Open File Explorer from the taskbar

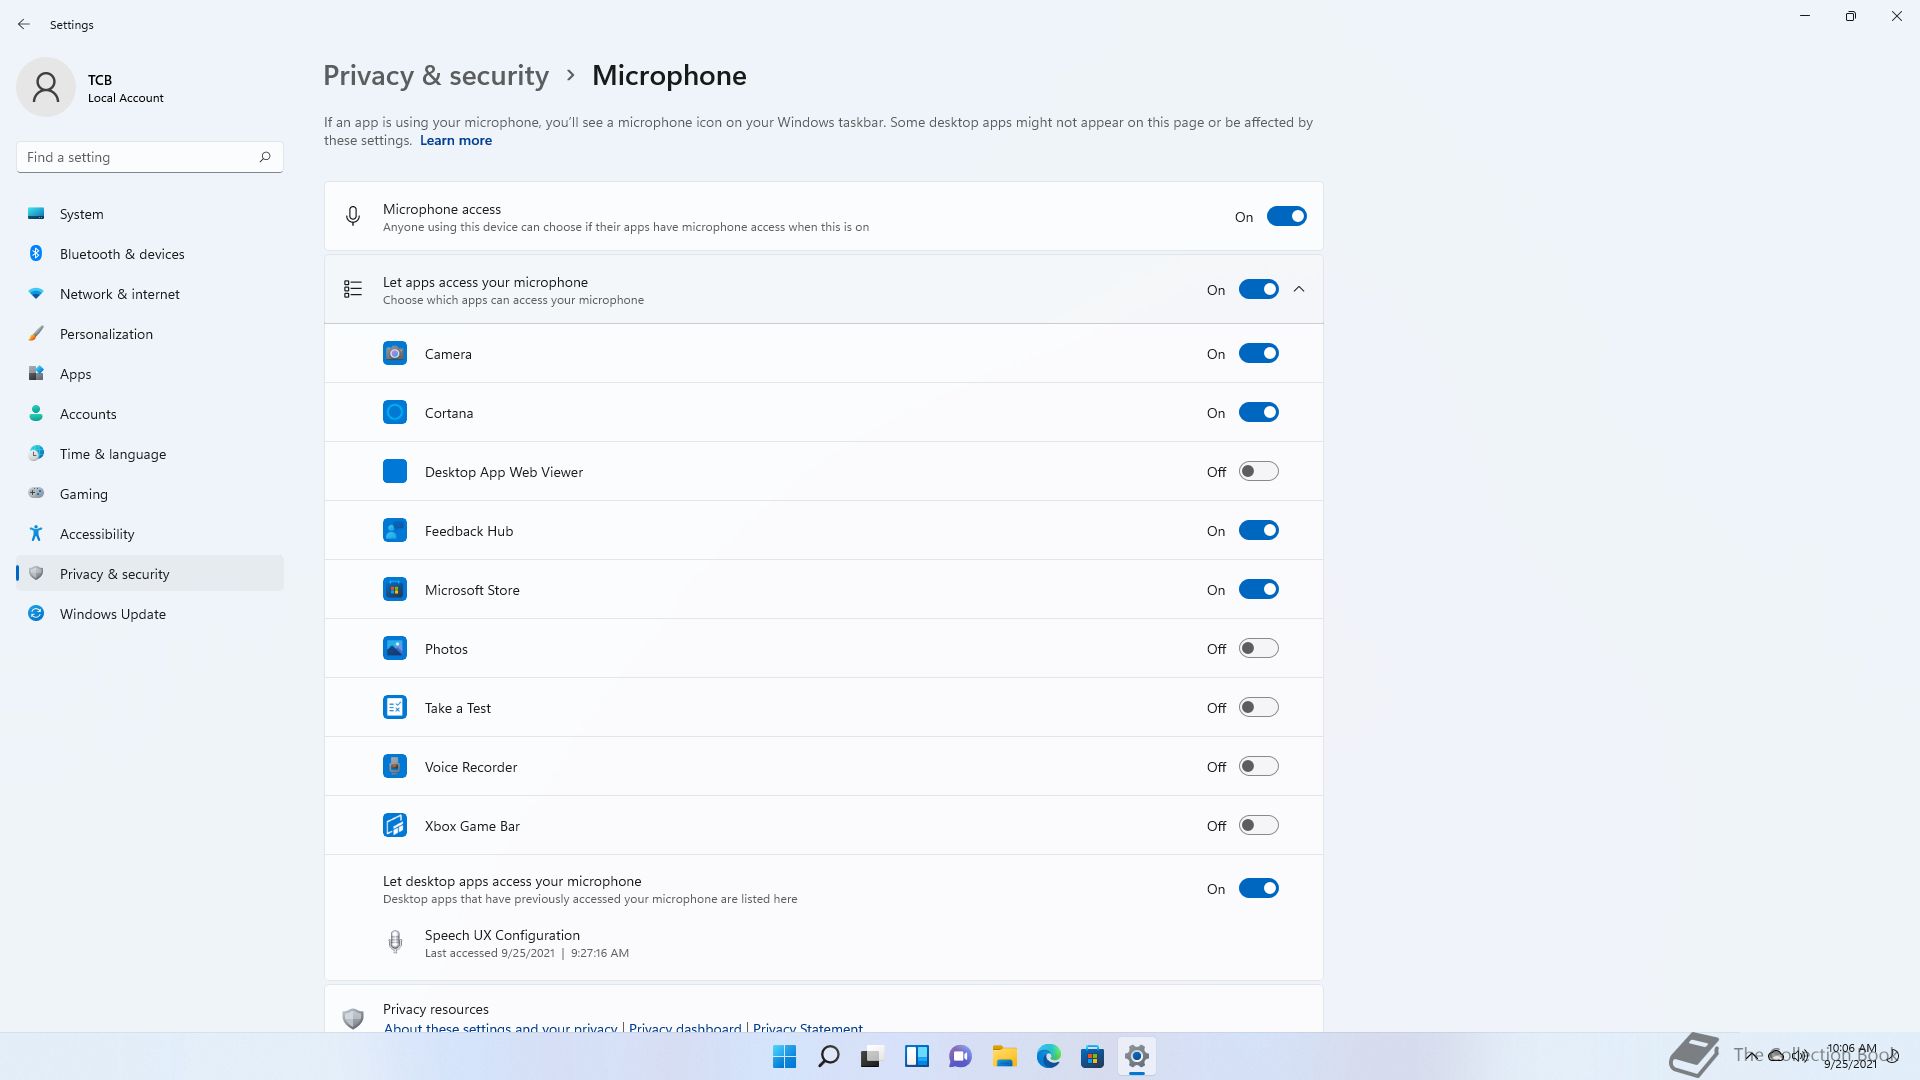(1004, 1056)
